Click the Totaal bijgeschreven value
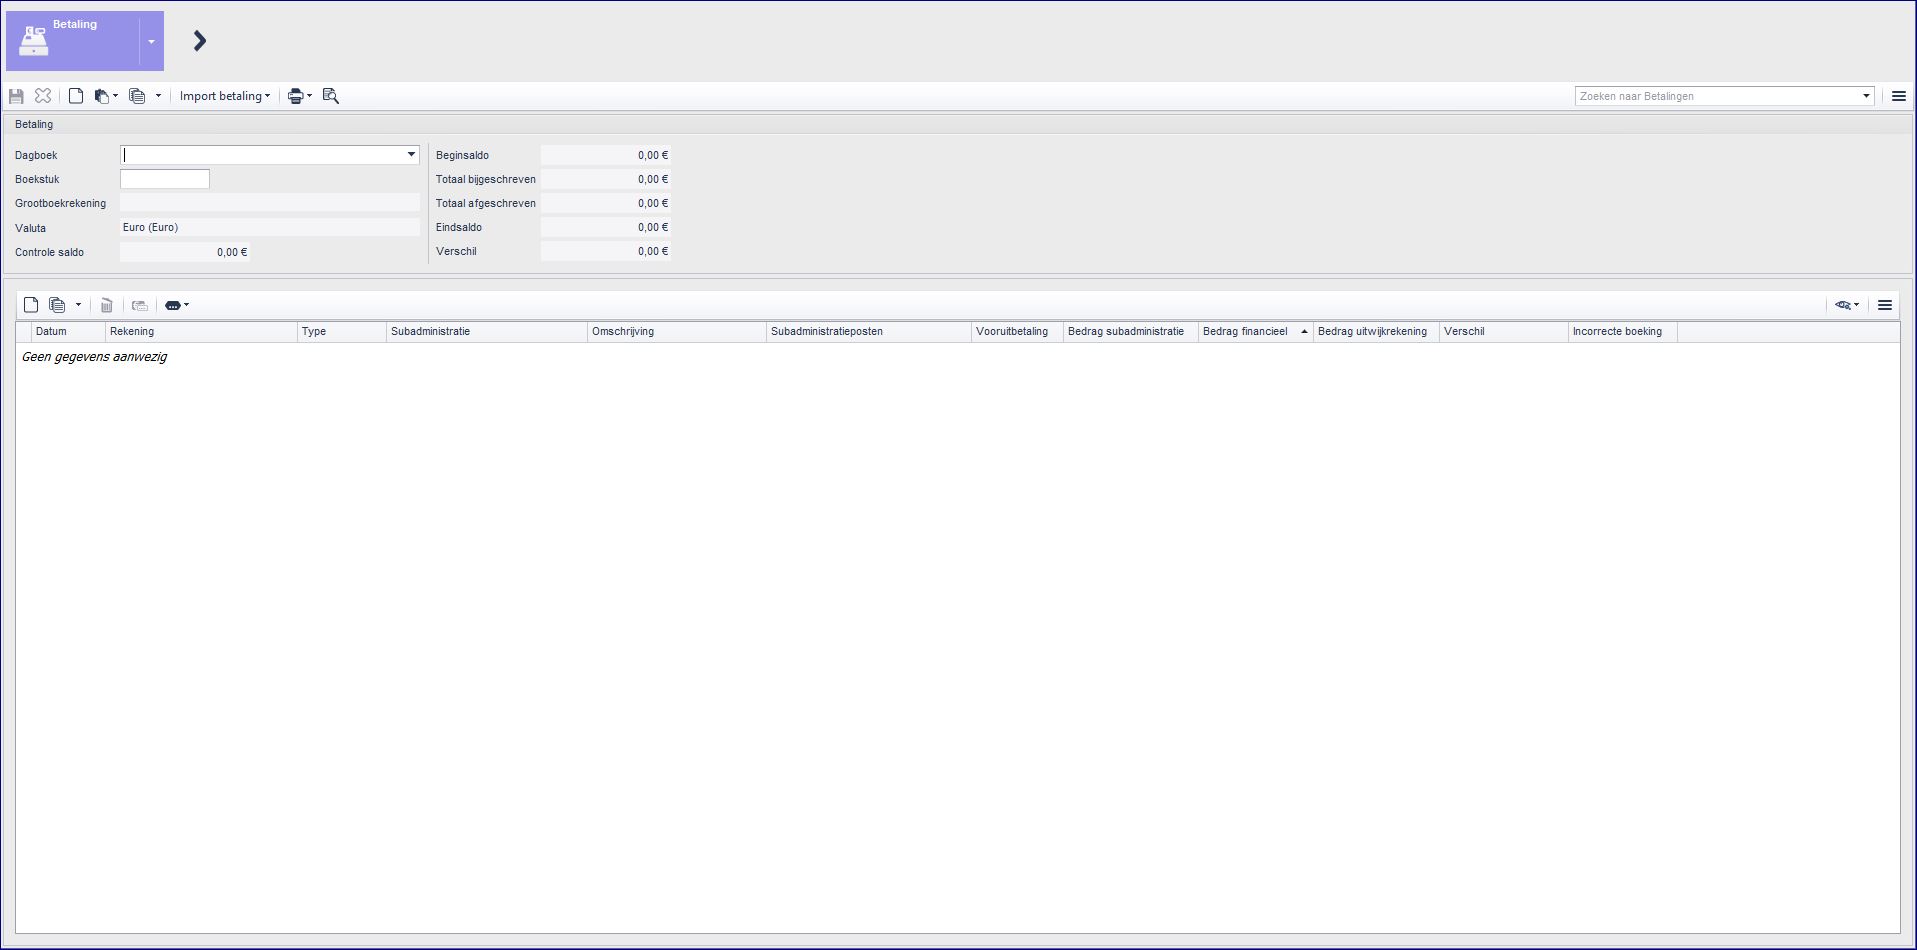The image size is (1917, 950). tap(606, 179)
